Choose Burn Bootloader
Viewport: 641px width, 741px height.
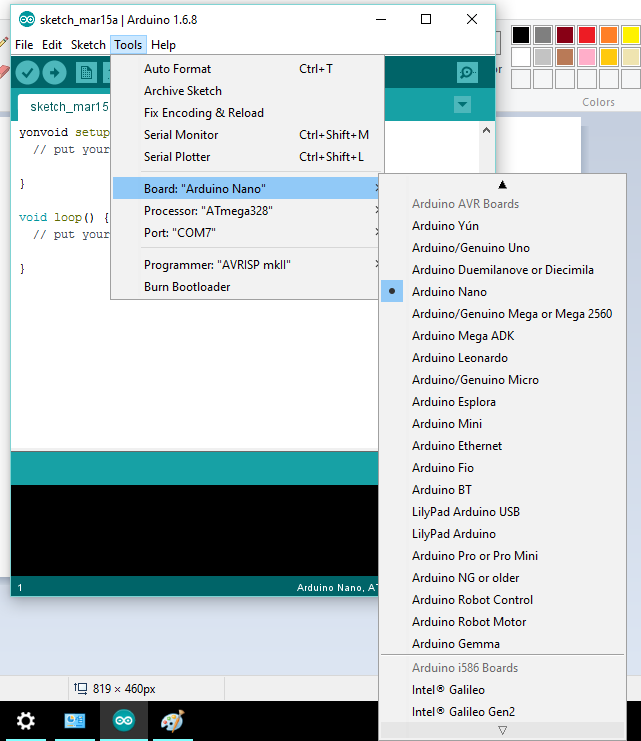coord(246,287)
